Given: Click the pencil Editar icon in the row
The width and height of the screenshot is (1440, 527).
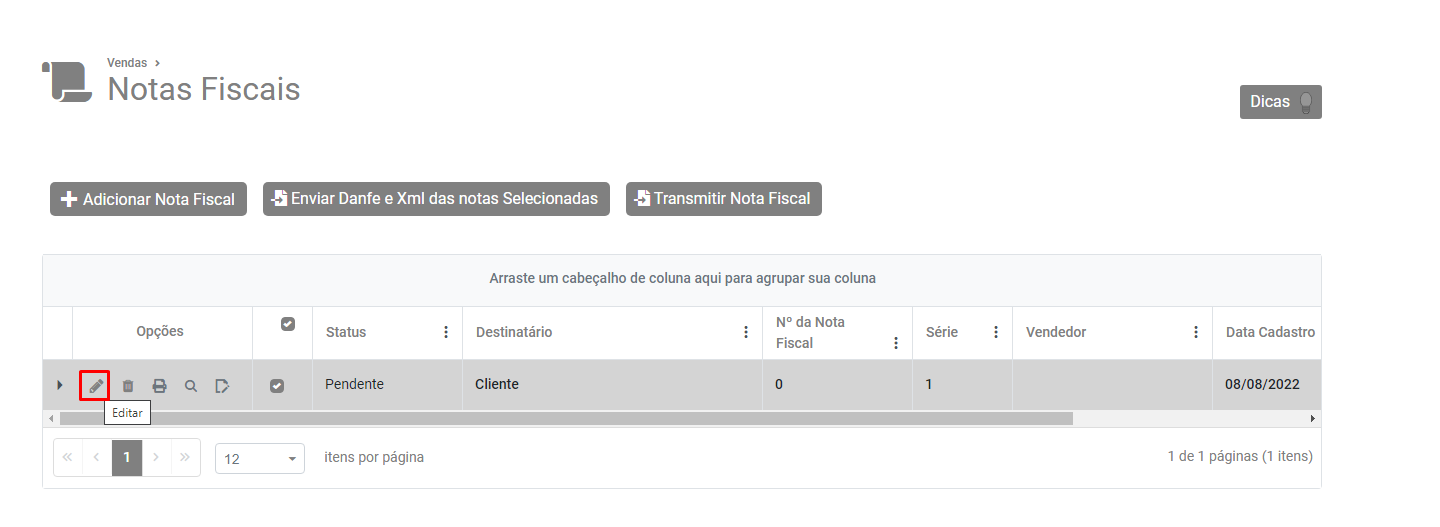Looking at the screenshot, I should click(95, 385).
